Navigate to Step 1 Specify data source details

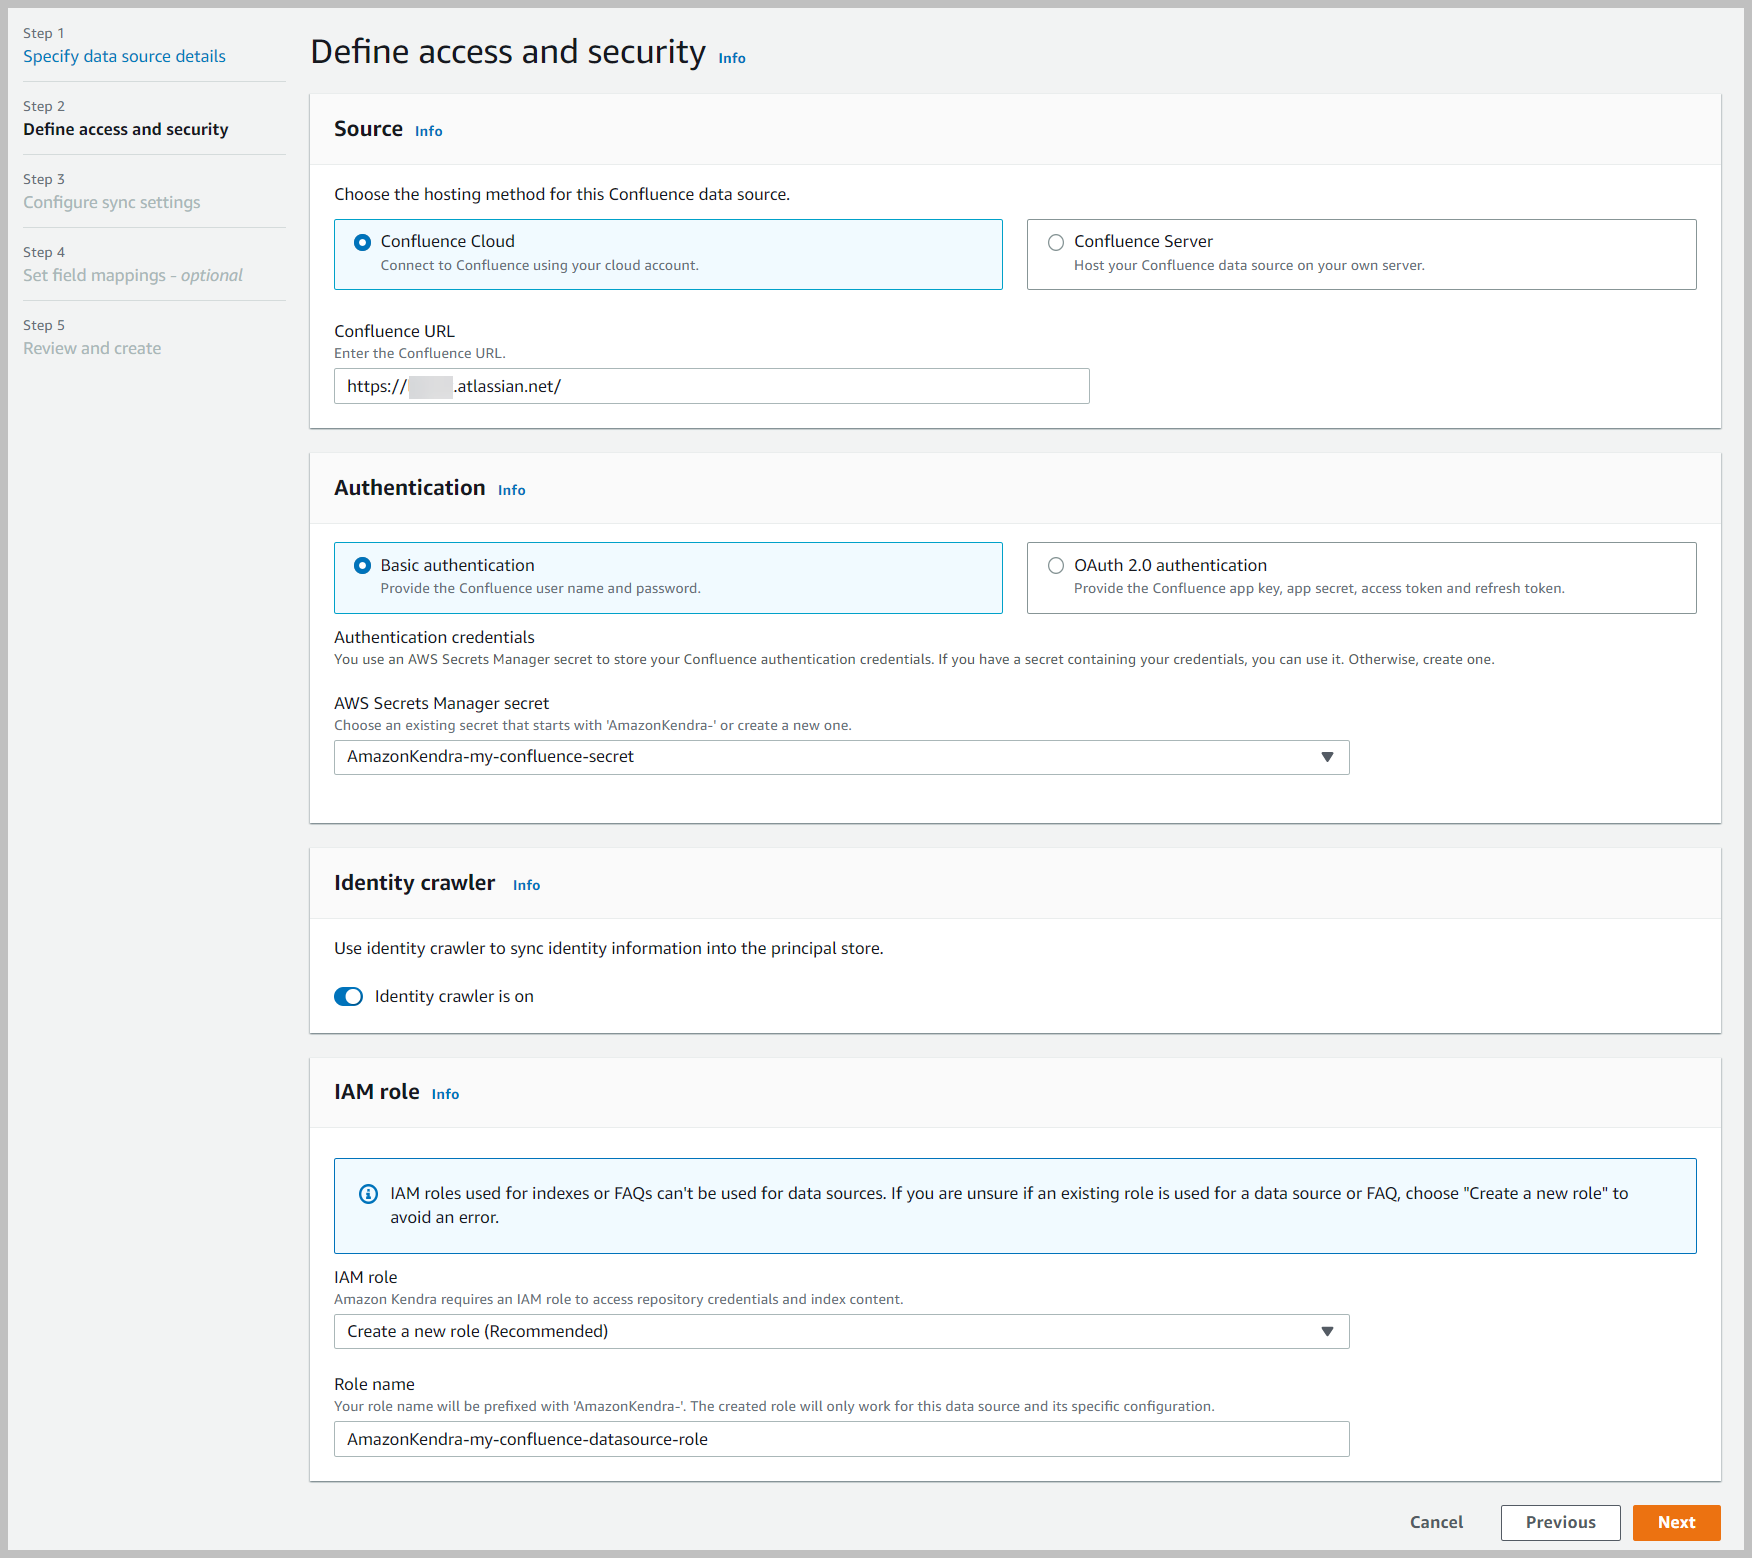click(124, 56)
